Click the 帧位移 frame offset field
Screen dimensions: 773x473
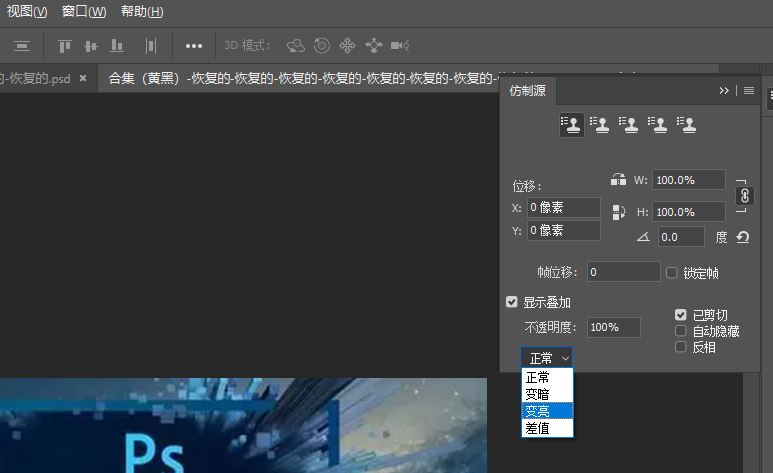(624, 272)
